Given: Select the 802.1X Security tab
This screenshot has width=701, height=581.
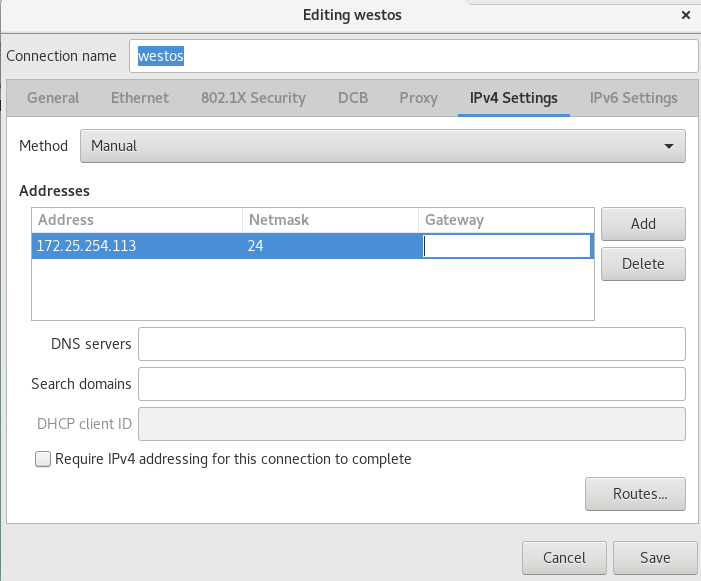Looking at the screenshot, I should point(253,98).
